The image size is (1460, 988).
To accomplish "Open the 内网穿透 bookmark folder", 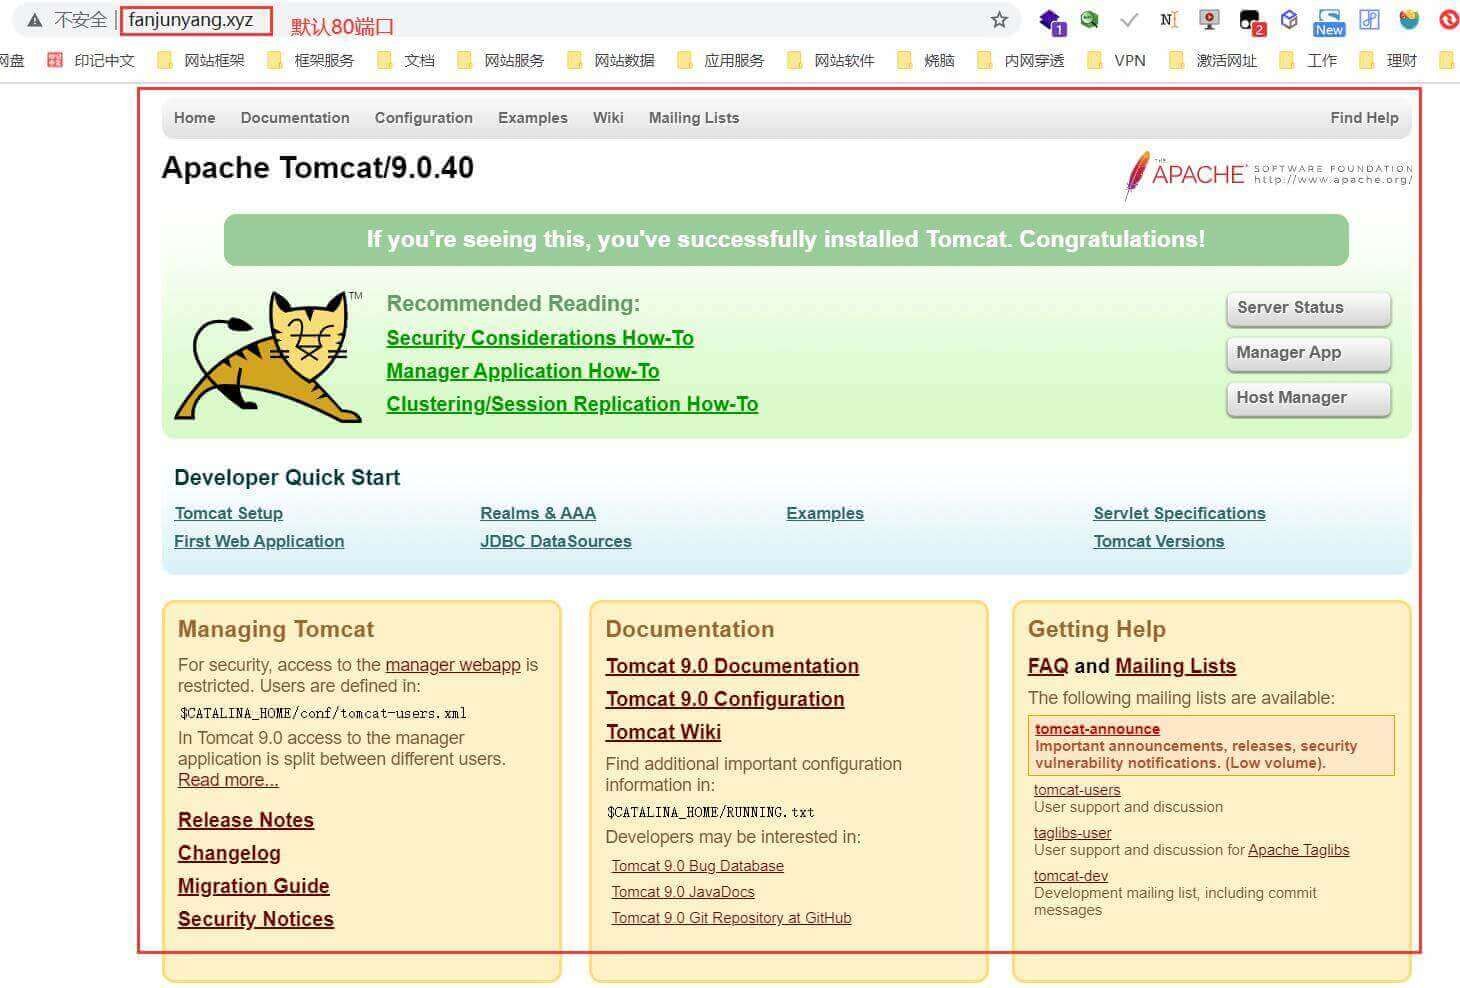I will click(x=1021, y=60).
